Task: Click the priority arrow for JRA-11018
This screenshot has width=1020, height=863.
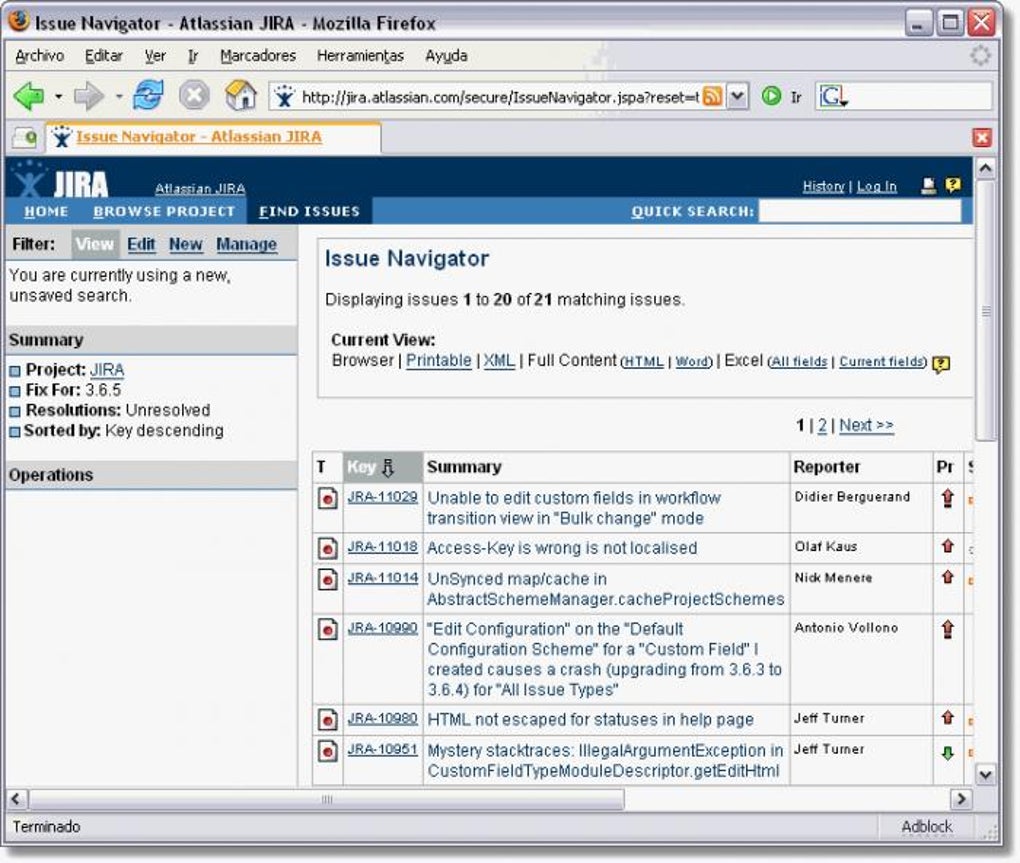Action: (948, 546)
